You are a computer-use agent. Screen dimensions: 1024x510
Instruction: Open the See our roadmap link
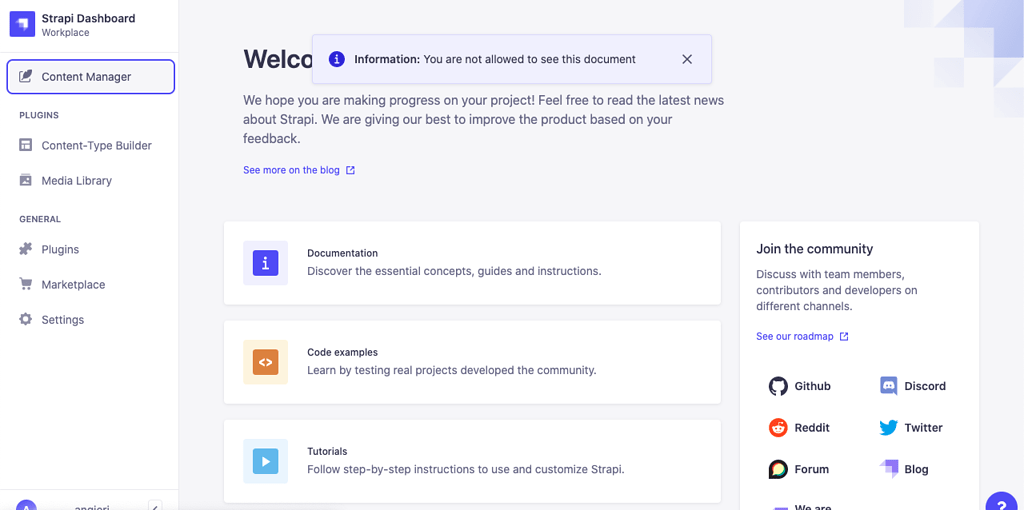pos(802,336)
